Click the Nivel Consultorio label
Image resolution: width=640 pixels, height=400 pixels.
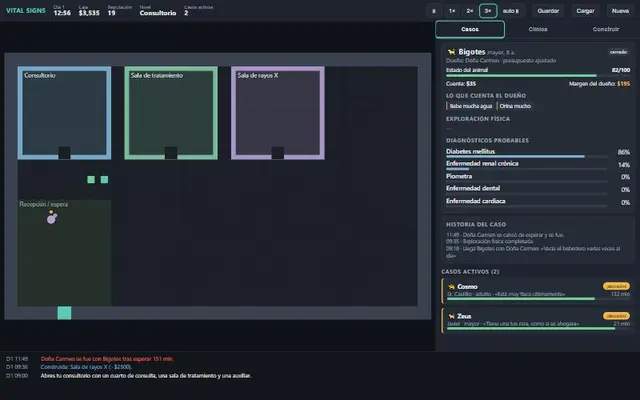pyautogui.click(x=158, y=13)
